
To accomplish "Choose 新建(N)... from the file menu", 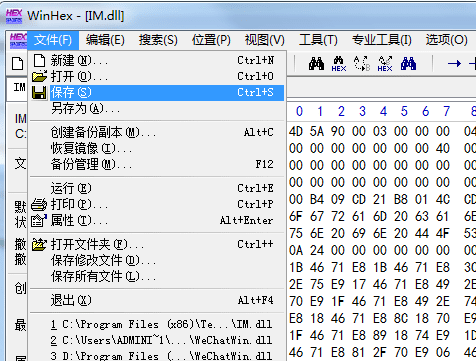I will pyautogui.click(x=157, y=60).
